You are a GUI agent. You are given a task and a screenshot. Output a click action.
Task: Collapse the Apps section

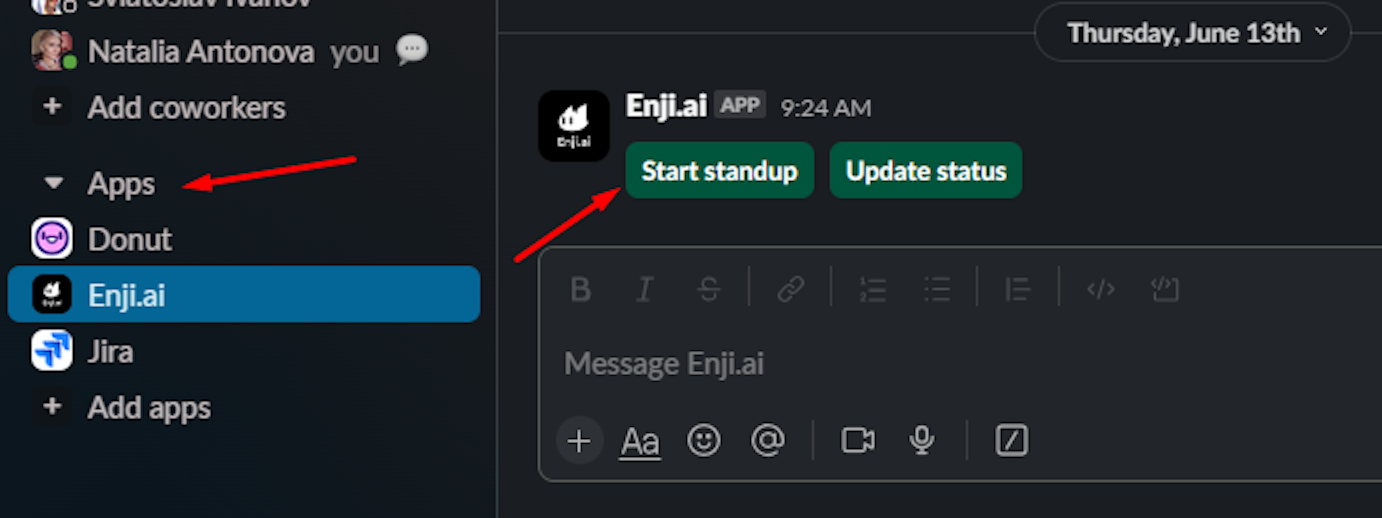point(55,184)
